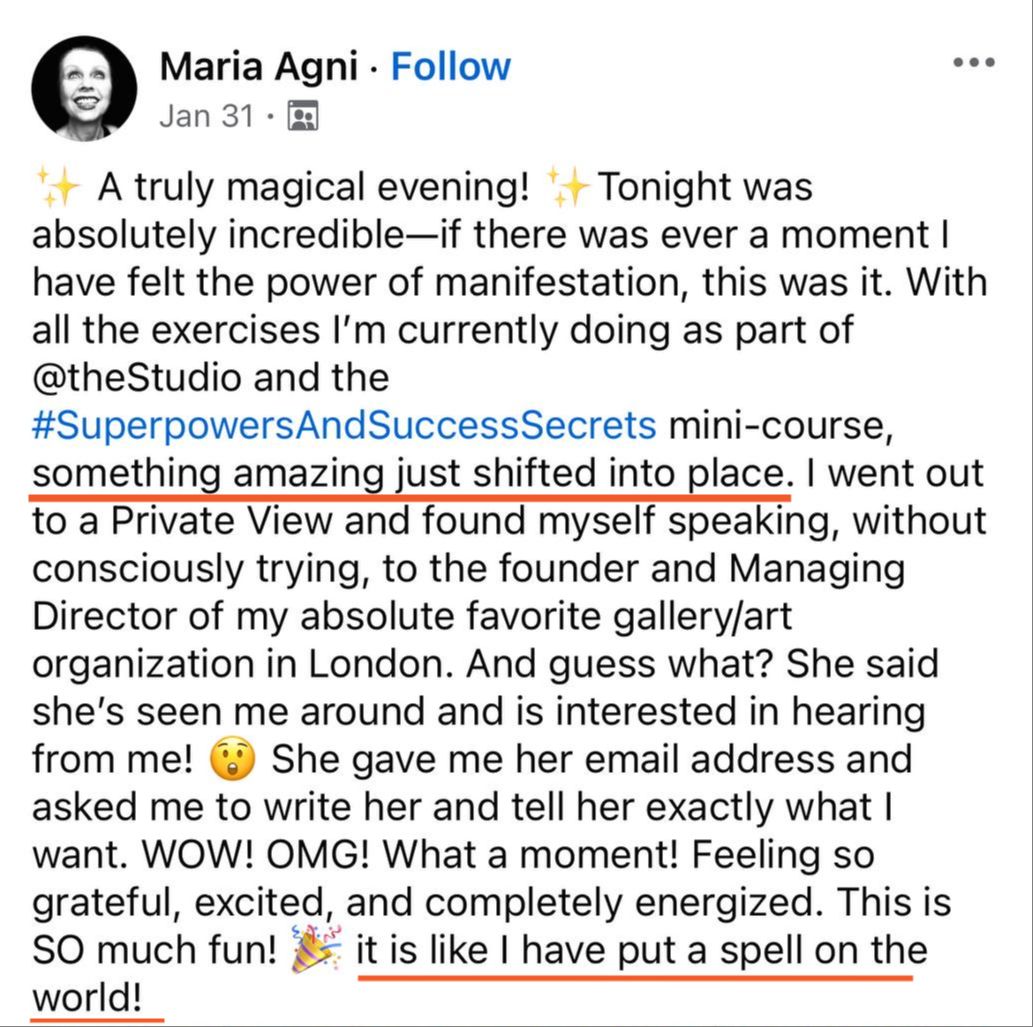Click the "A truly magical evening!" text
1033x1027 pixels.
(313, 187)
